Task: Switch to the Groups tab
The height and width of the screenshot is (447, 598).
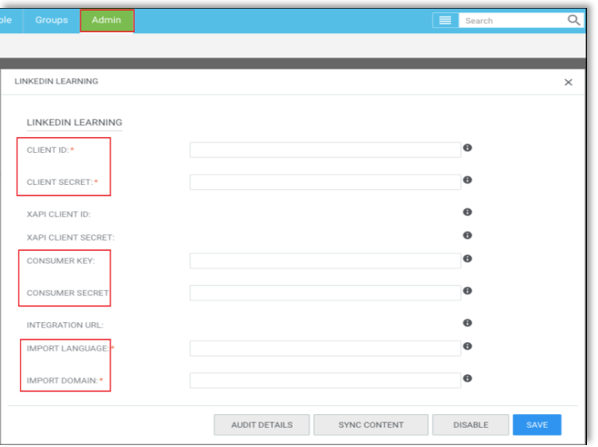Action: click(51, 20)
